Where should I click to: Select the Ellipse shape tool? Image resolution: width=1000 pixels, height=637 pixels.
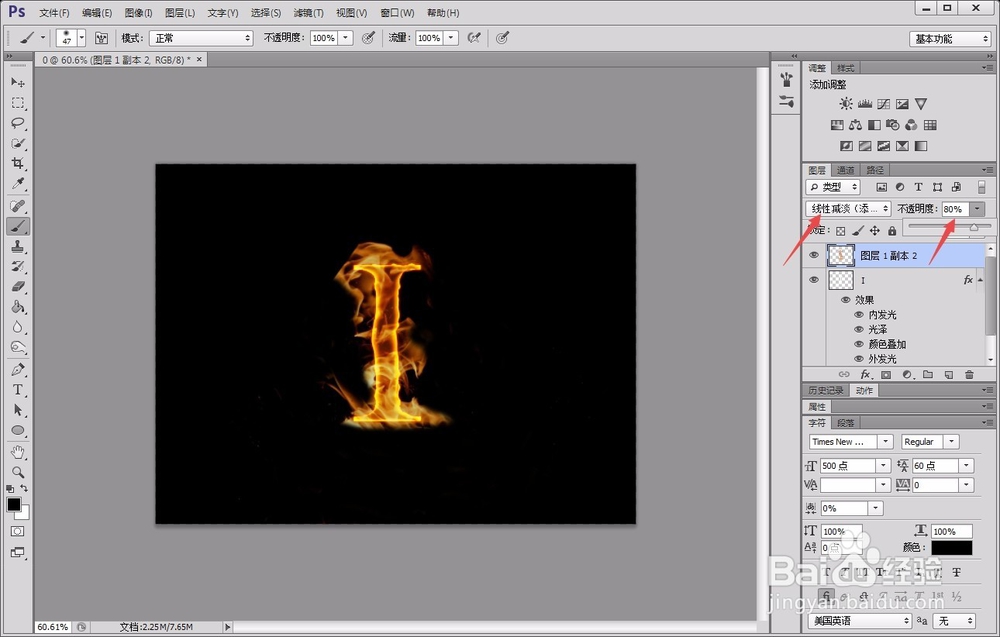click(x=18, y=430)
